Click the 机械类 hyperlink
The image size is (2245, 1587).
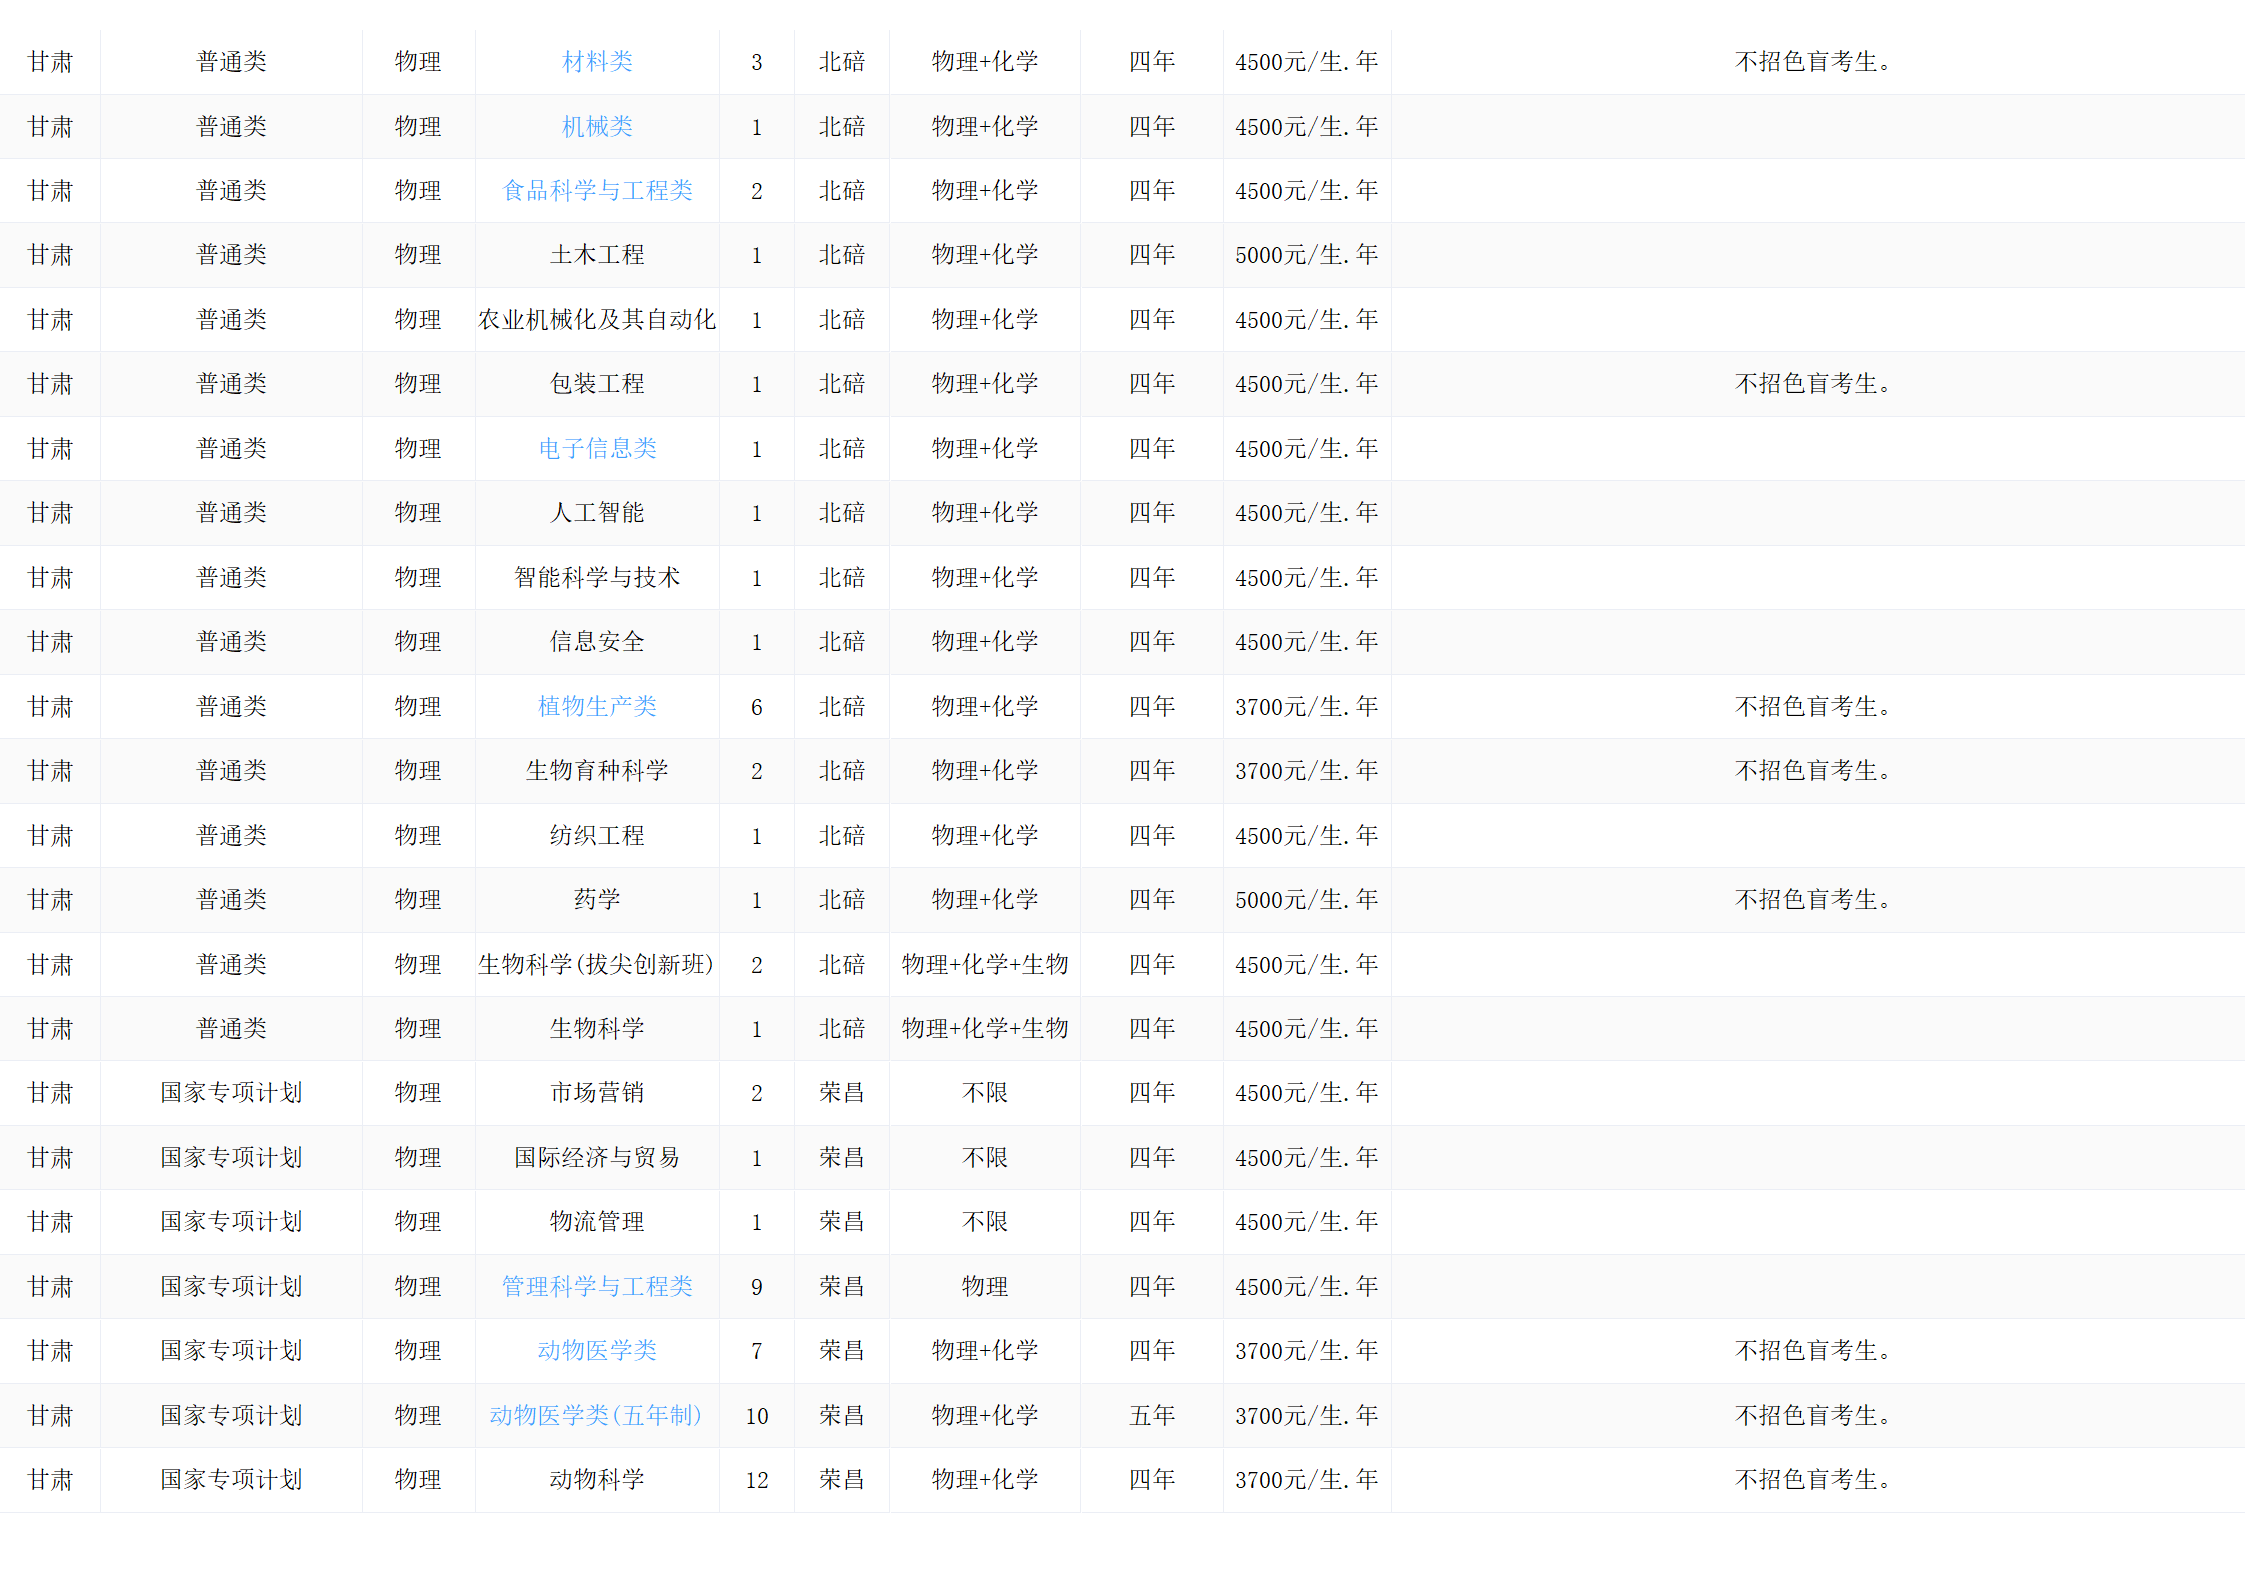coord(597,127)
